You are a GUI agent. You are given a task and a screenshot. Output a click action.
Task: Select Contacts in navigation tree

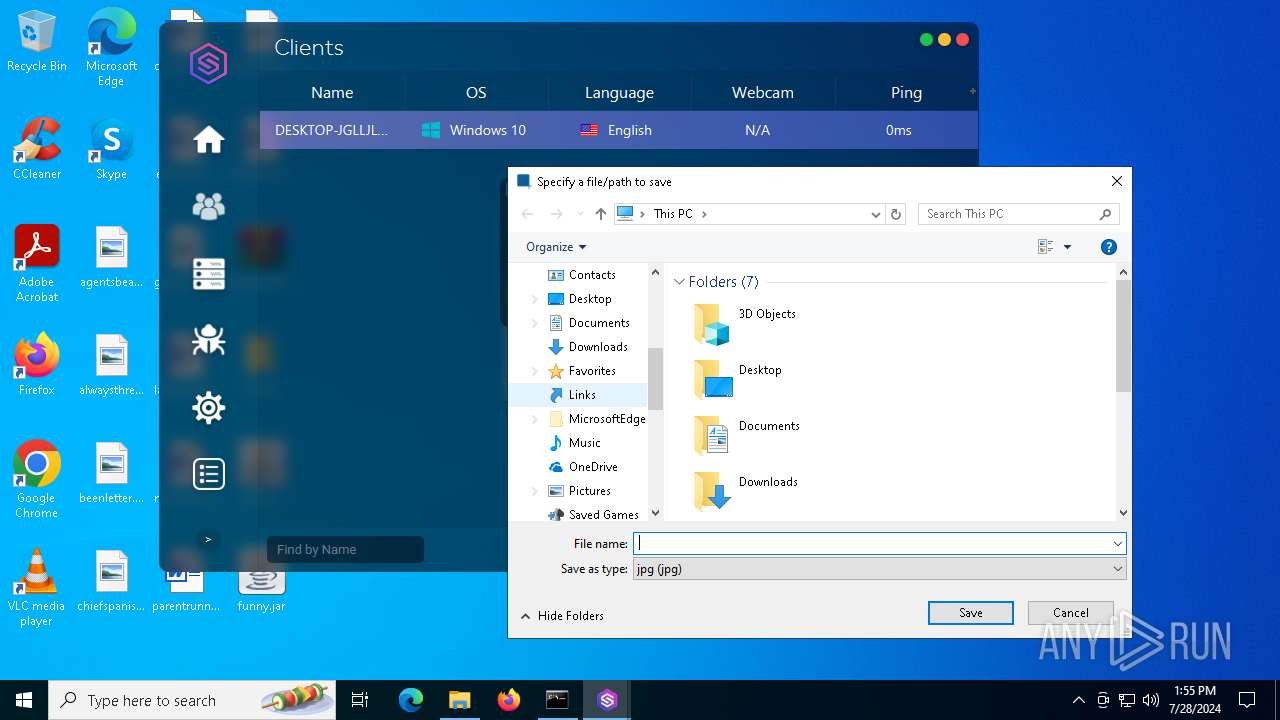(x=592, y=275)
